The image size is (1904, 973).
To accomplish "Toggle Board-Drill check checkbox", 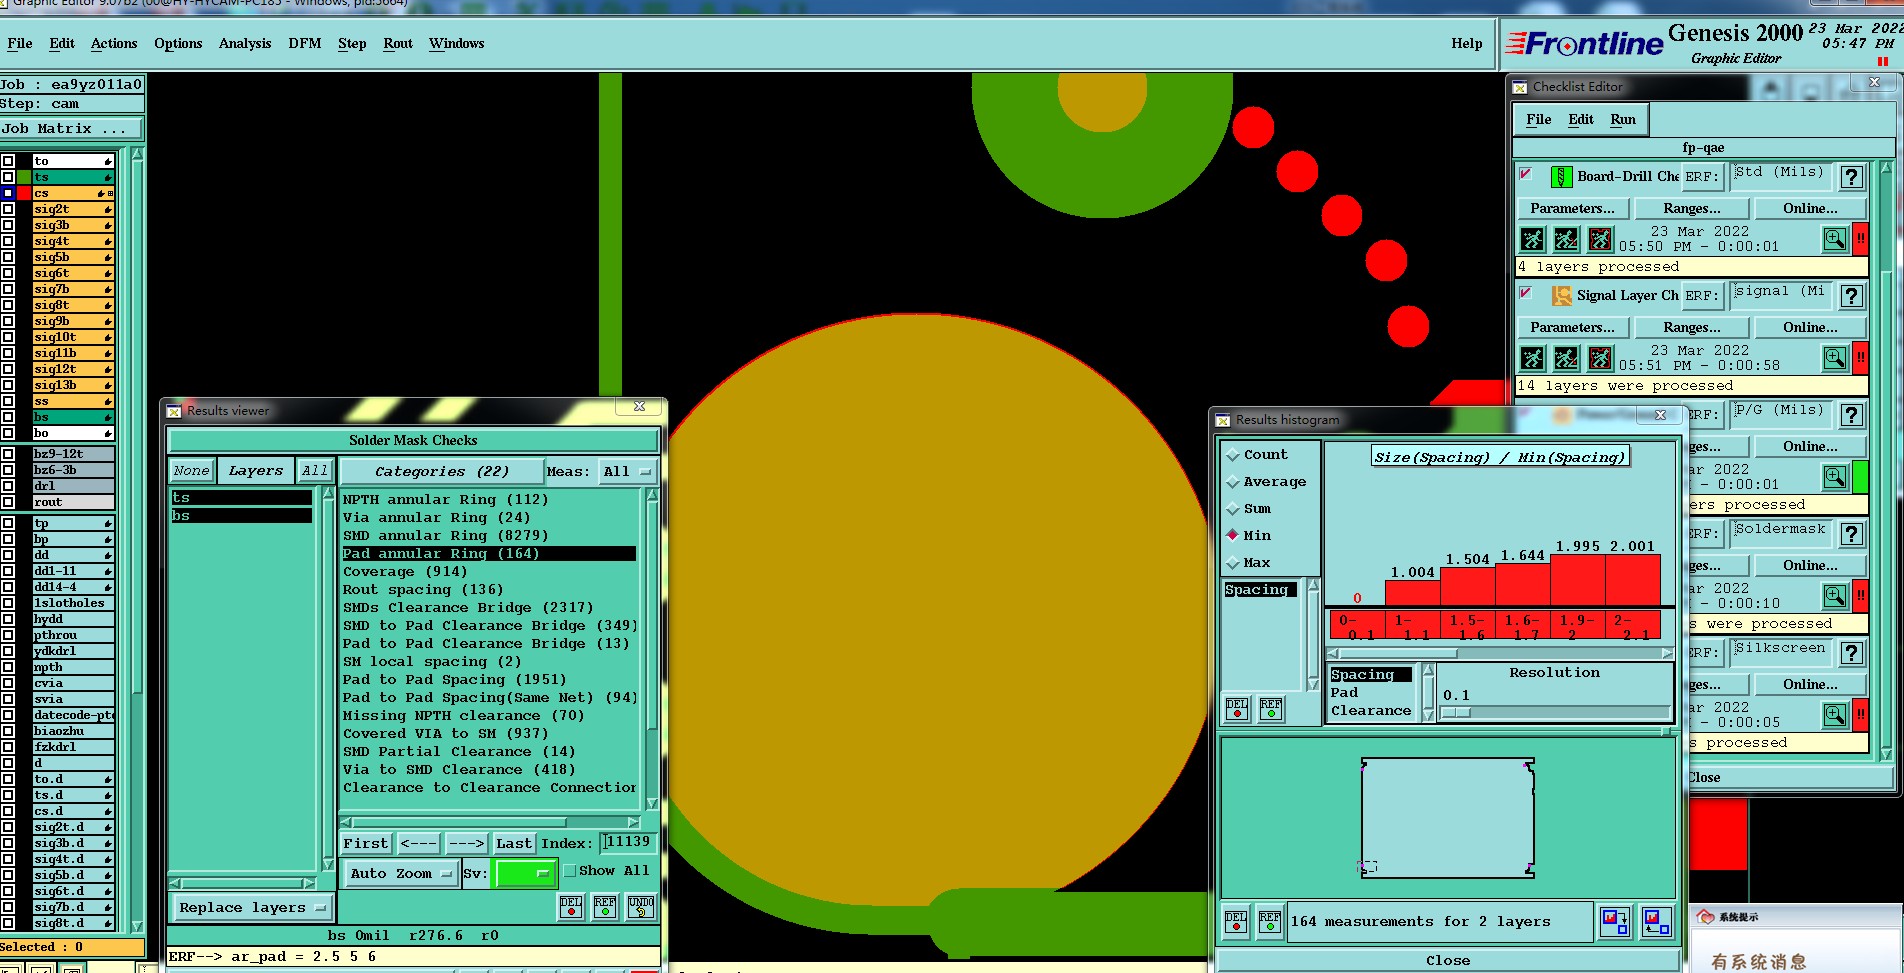I will pos(1526,174).
